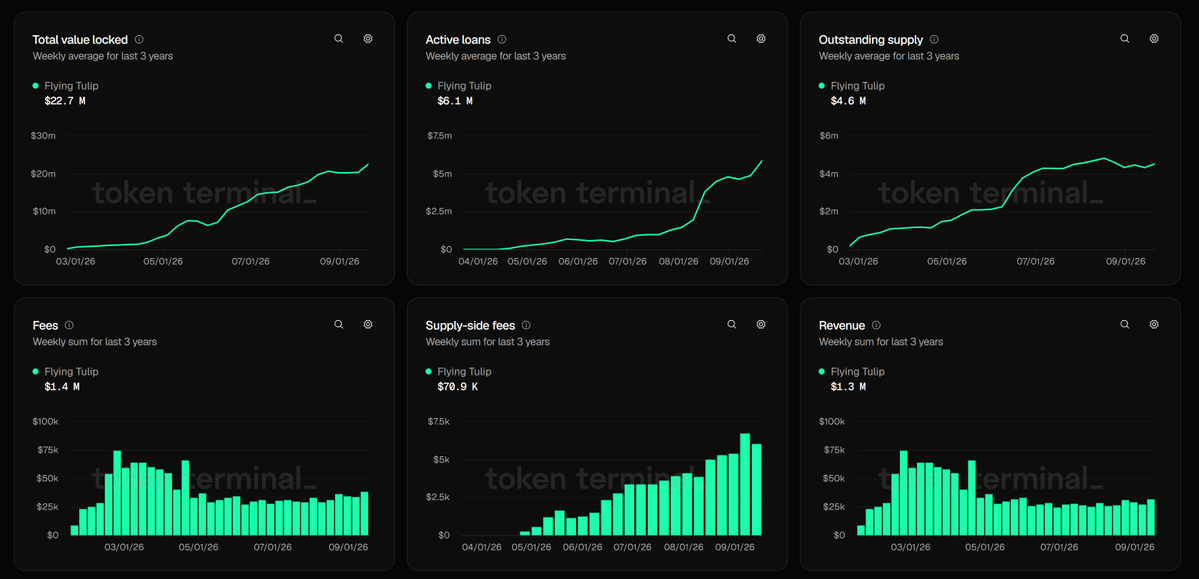Click the Fees info icon
This screenshot has width=1199, height=579.
pyautogui.click(x=69, y=325)
